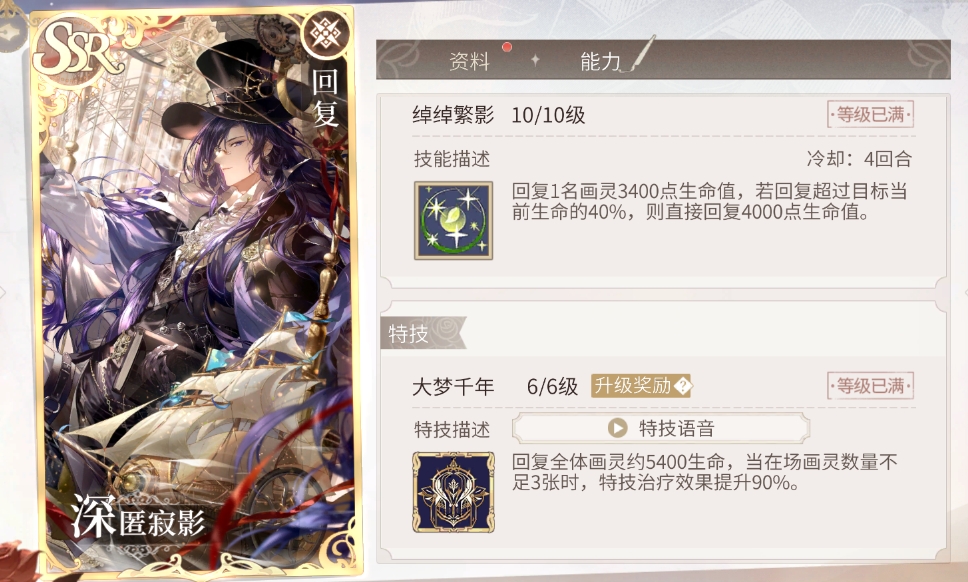
Task: Click the 等级已满 label for 绰绰繁影
Action: [870, 115]
